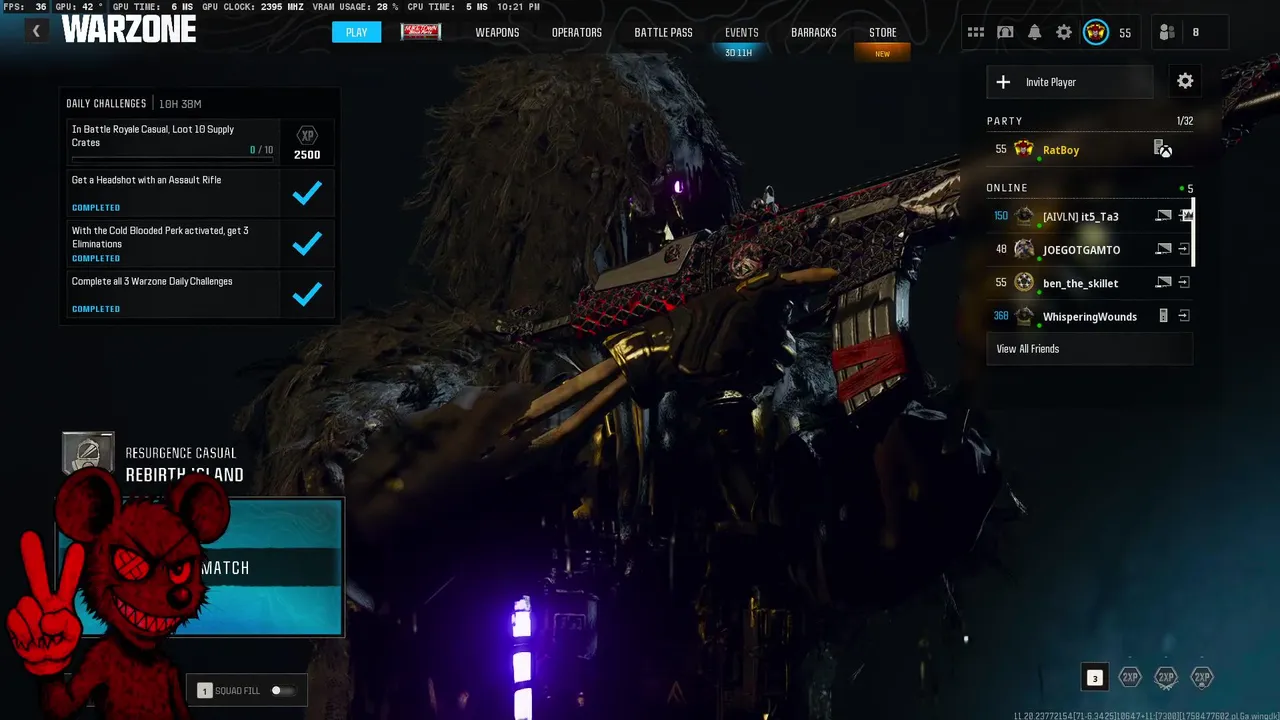Click the Cold Blooded challenge completed checkmark

307,243
